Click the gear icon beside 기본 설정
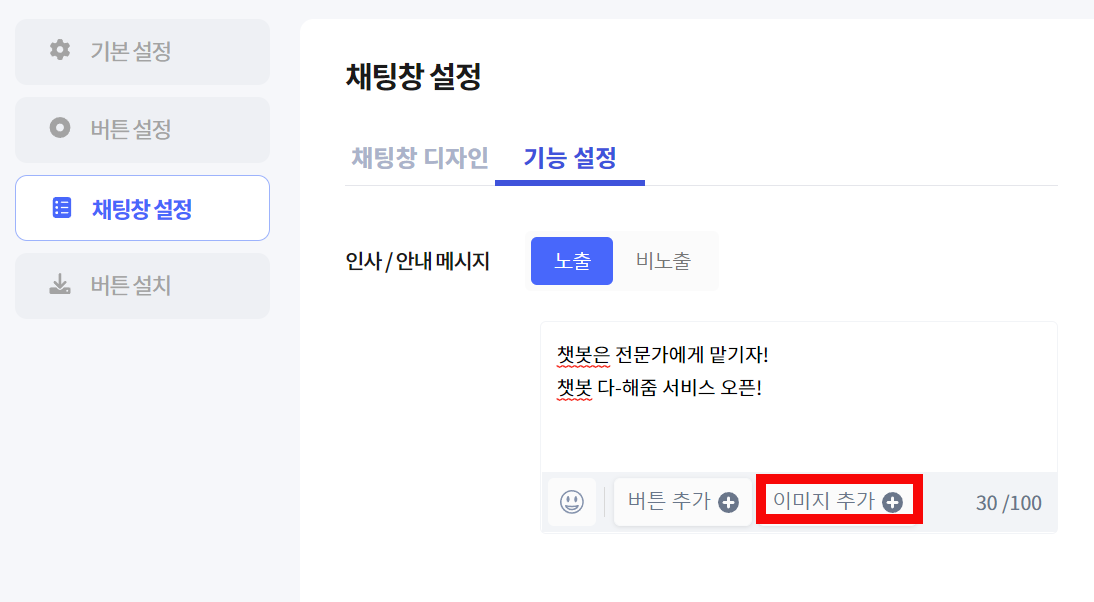 click(60, 50)
